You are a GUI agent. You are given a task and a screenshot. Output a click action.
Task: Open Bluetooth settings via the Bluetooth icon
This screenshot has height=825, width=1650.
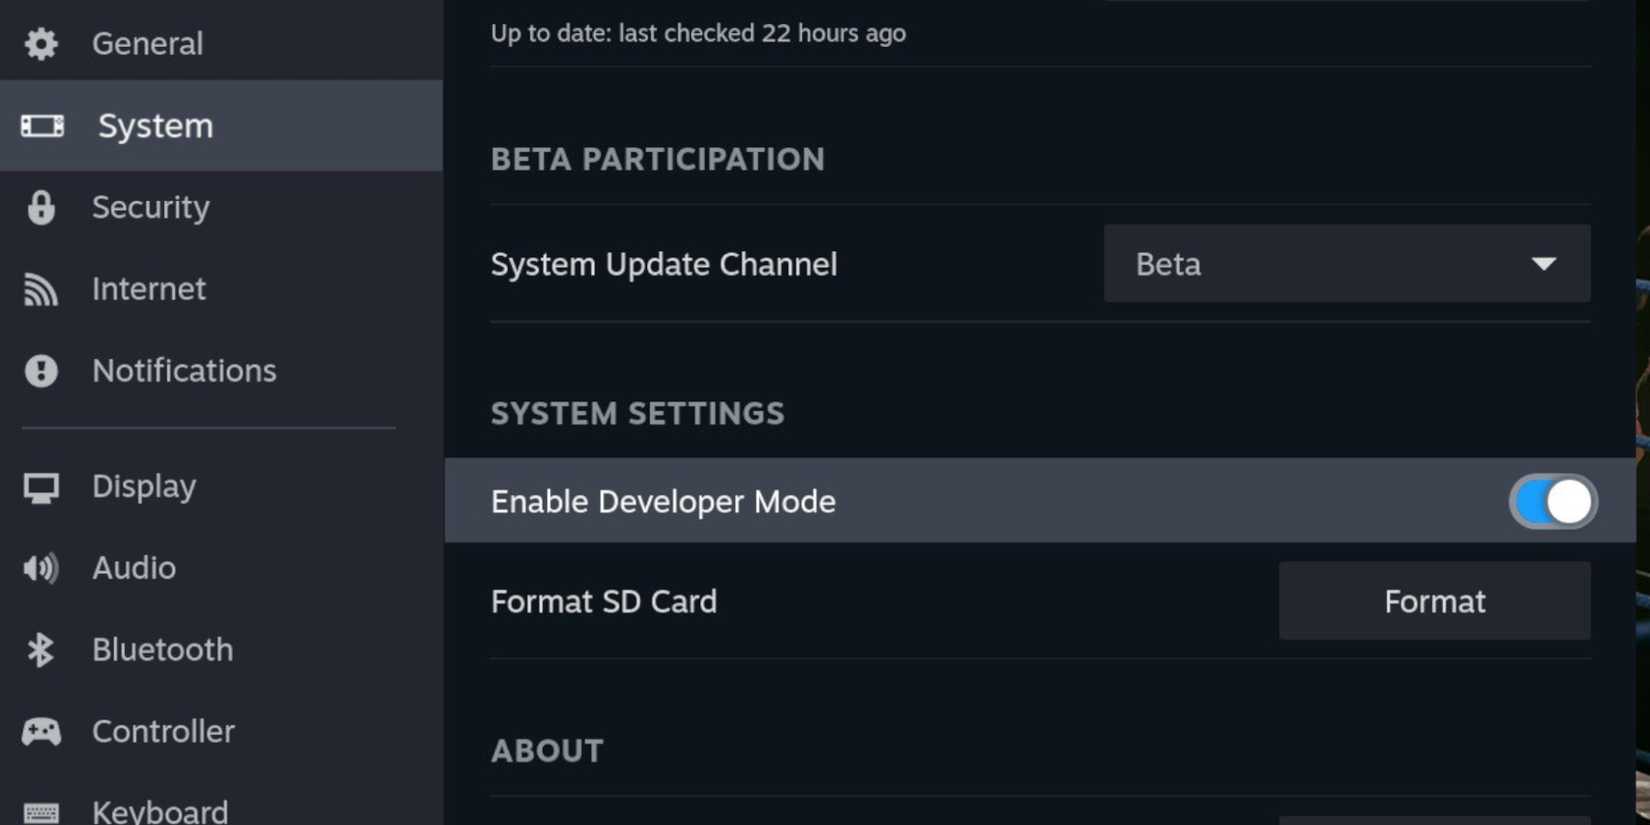coord(41,649)
